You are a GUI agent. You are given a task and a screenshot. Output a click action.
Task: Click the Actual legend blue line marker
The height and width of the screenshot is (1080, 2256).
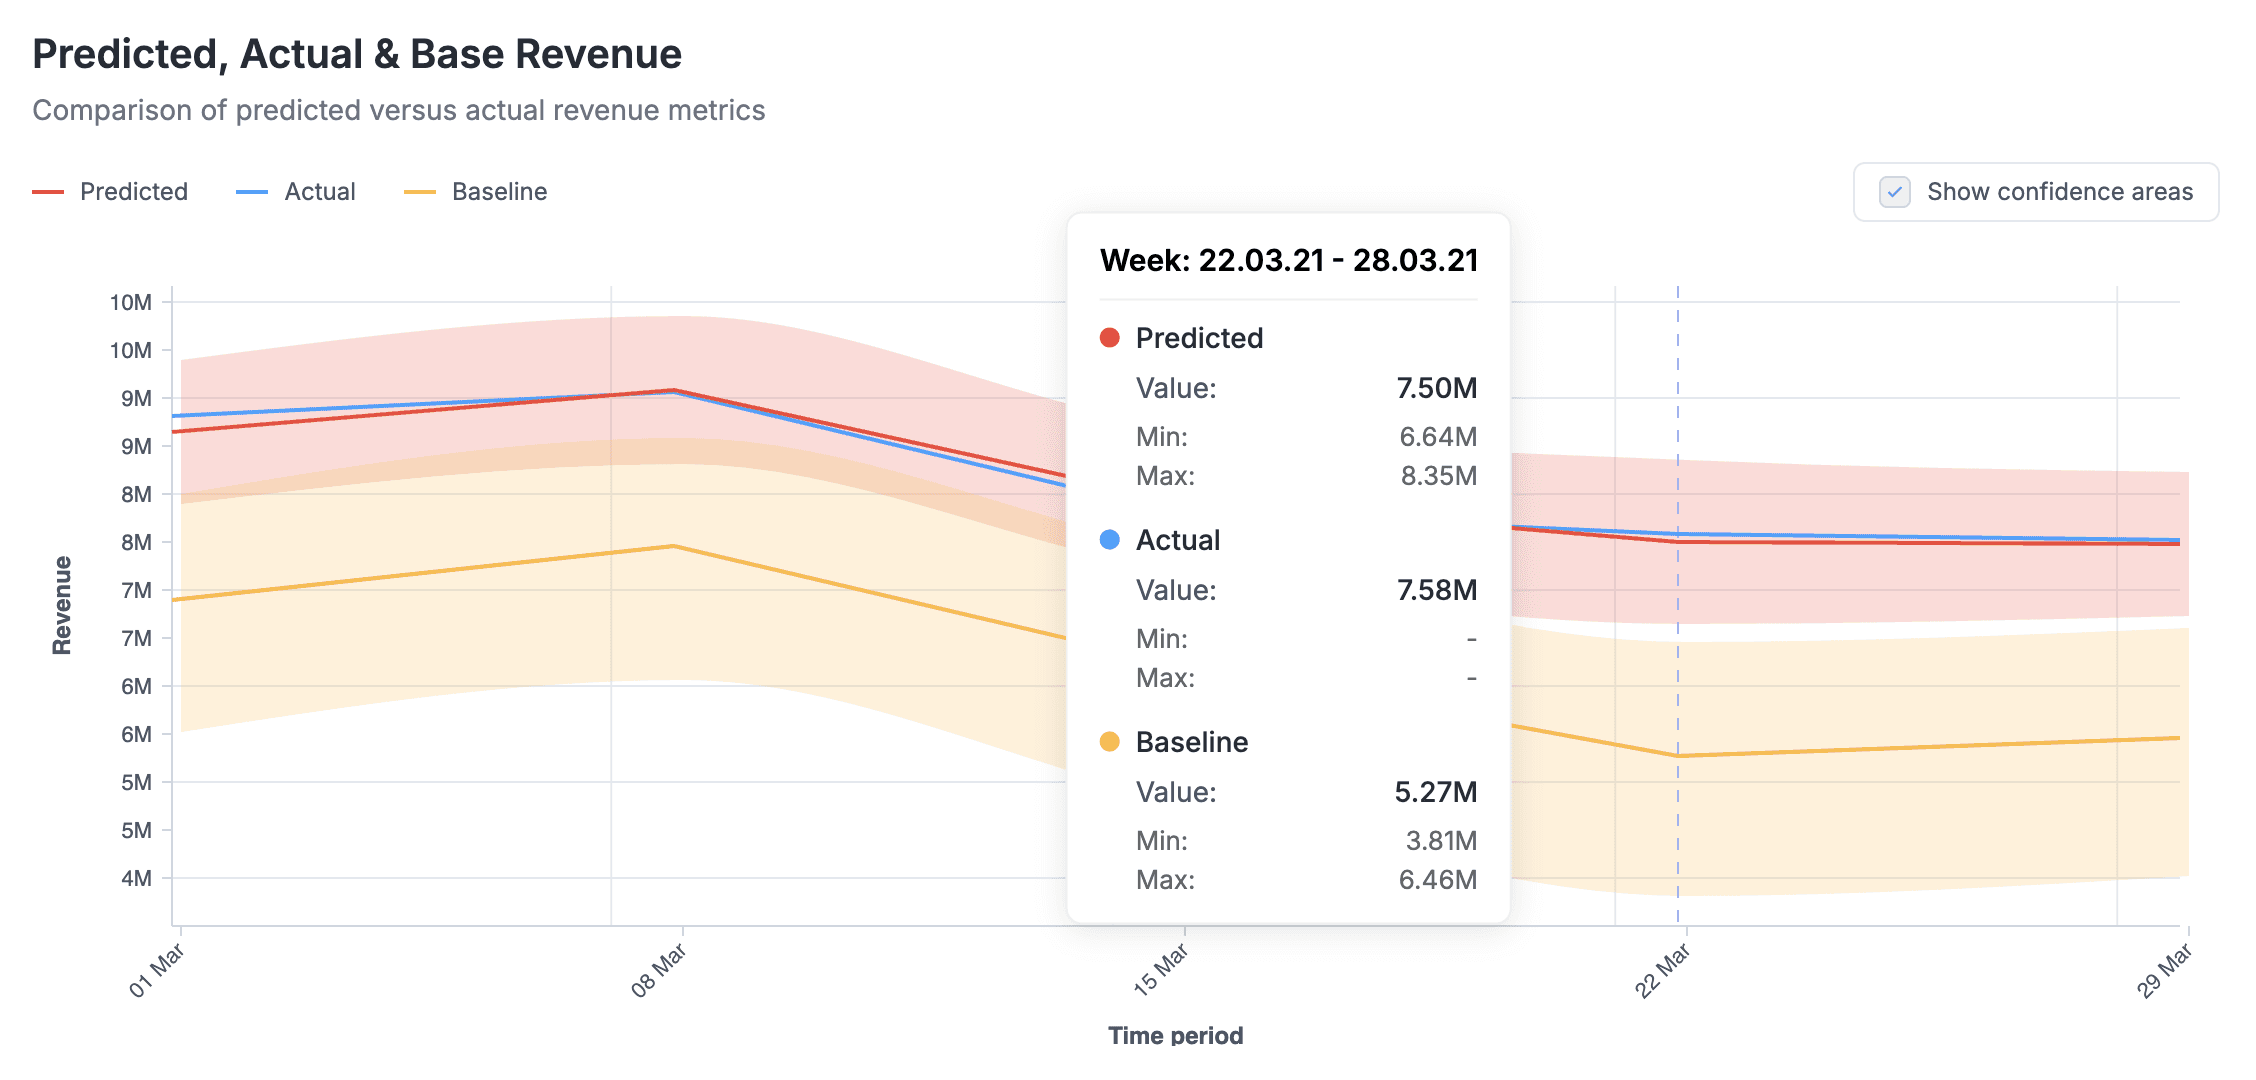point(252,192)
